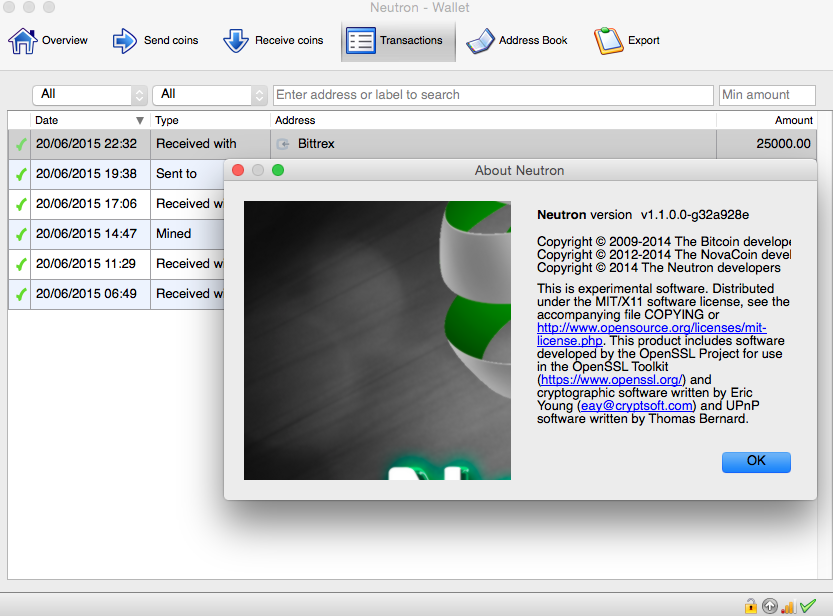Click the Send coins arrow icon
Viewport: 833px width, 616px height.
pos(125,41)
